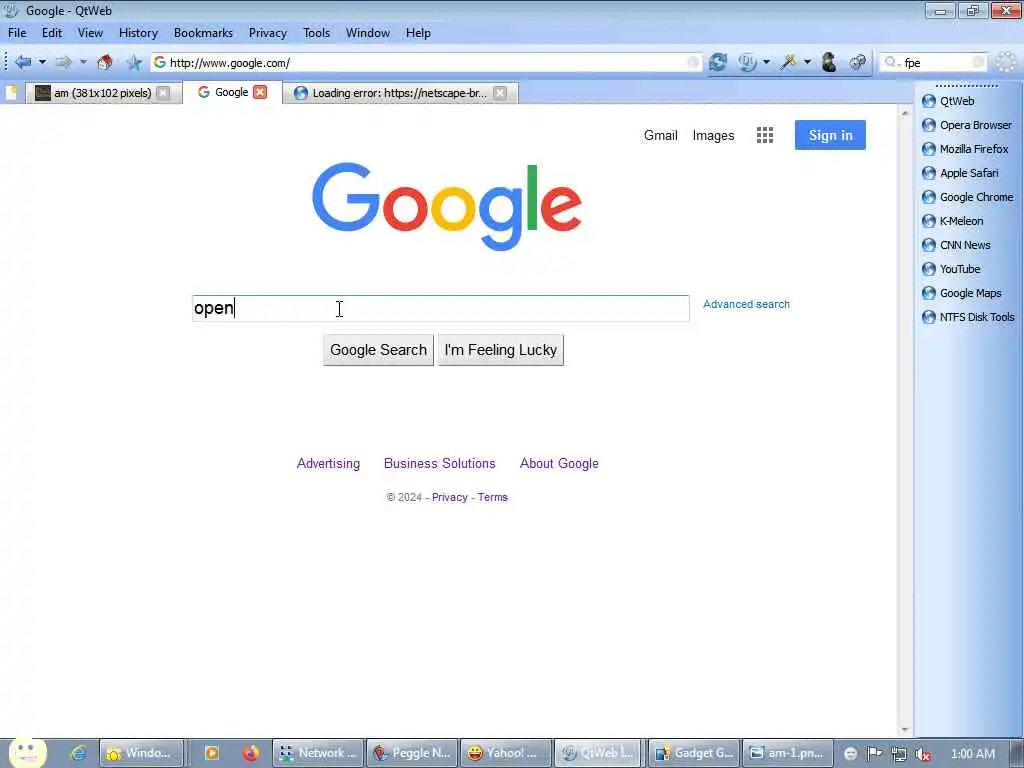Viewport: 1024px width, 768px height.
Task: Open the Google apps grid icon
Action: [x=765, y=135]
